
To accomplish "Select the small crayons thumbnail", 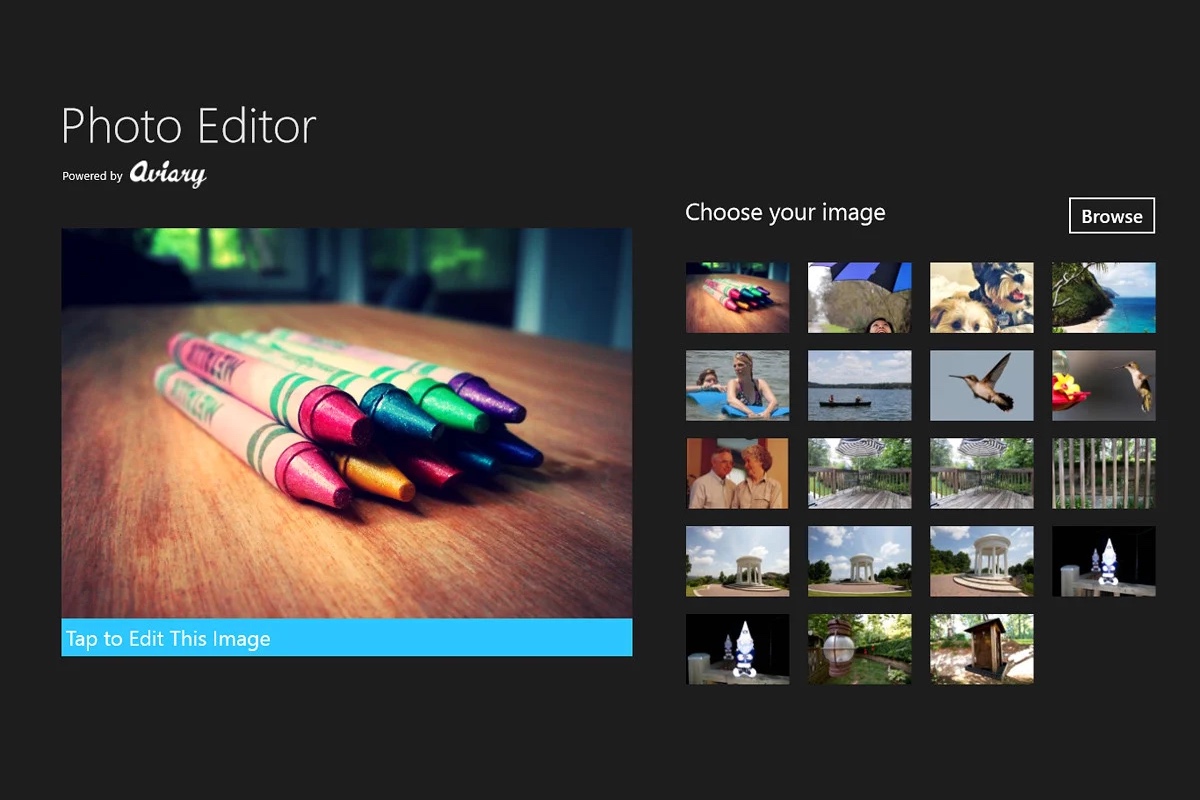I will [x=737, y=297].
